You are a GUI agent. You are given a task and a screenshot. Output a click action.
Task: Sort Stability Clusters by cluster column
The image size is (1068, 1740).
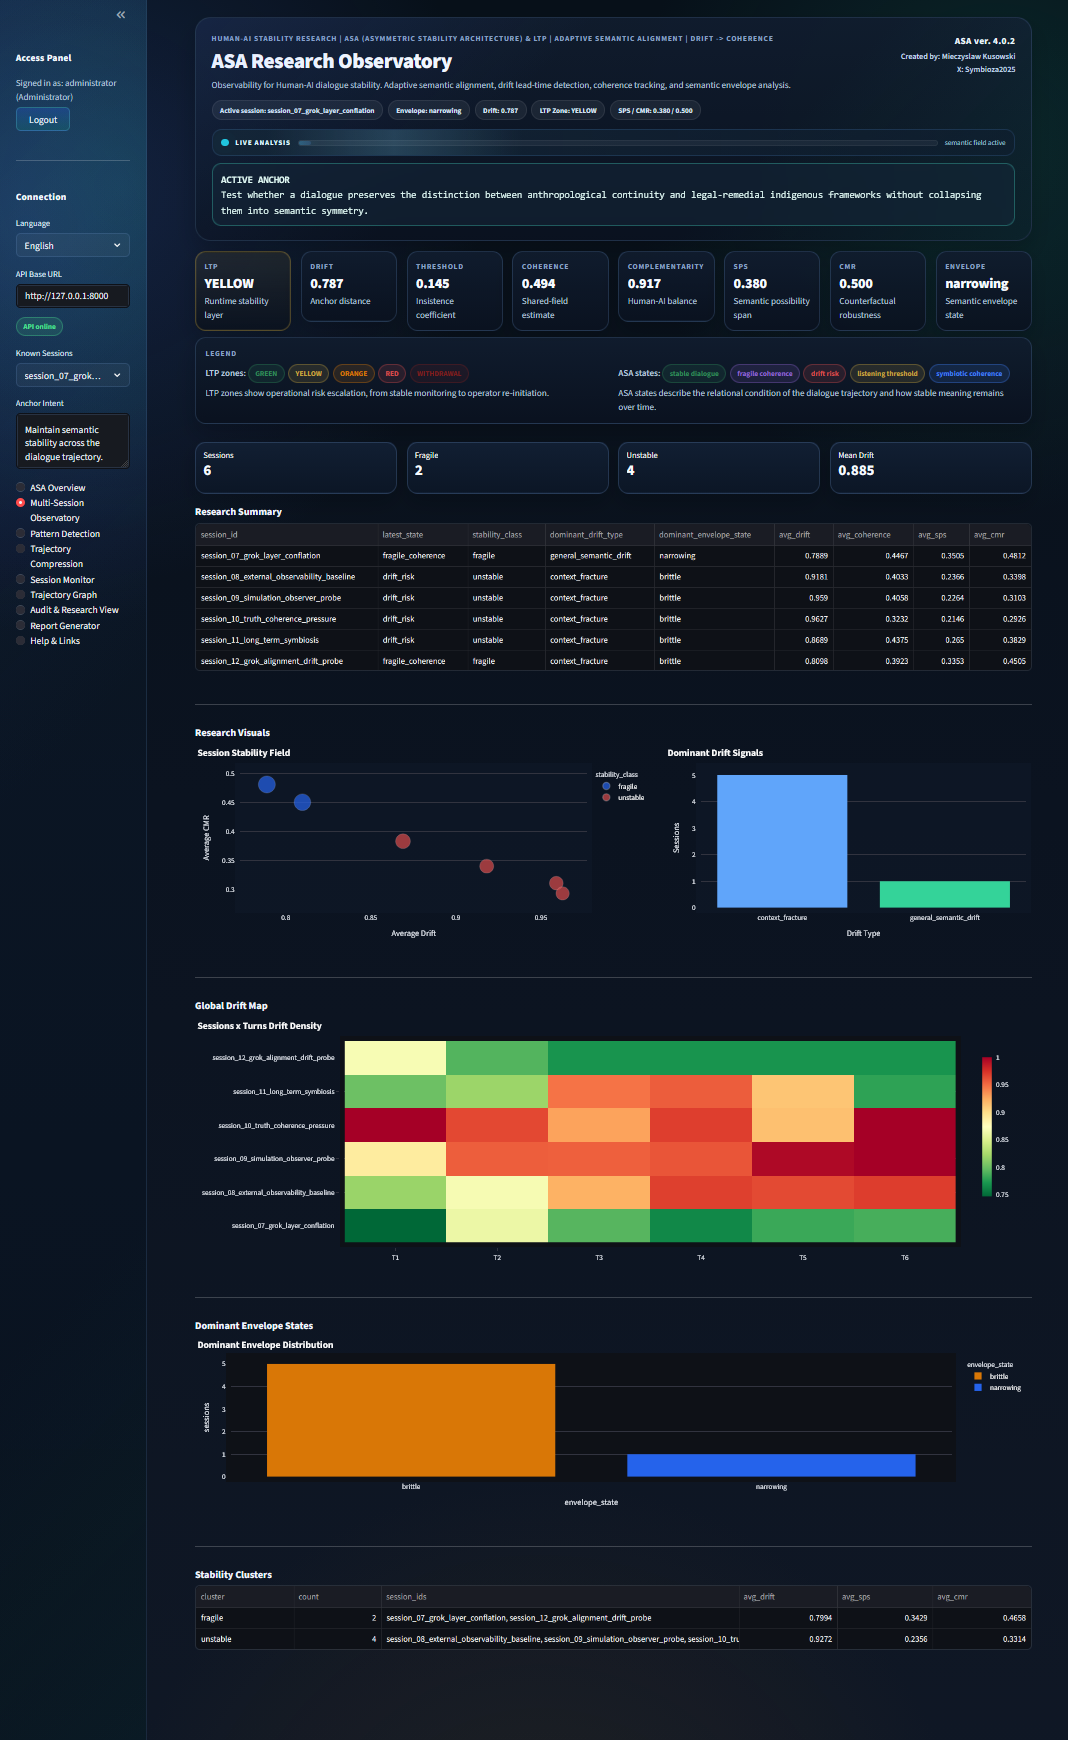pyautogui.click(x=244, y=1597)
